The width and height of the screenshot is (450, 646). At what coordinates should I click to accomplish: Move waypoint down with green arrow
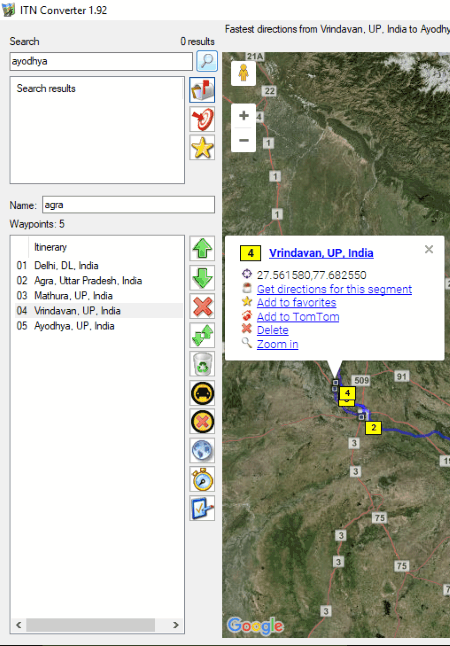(x=202, y=278)
